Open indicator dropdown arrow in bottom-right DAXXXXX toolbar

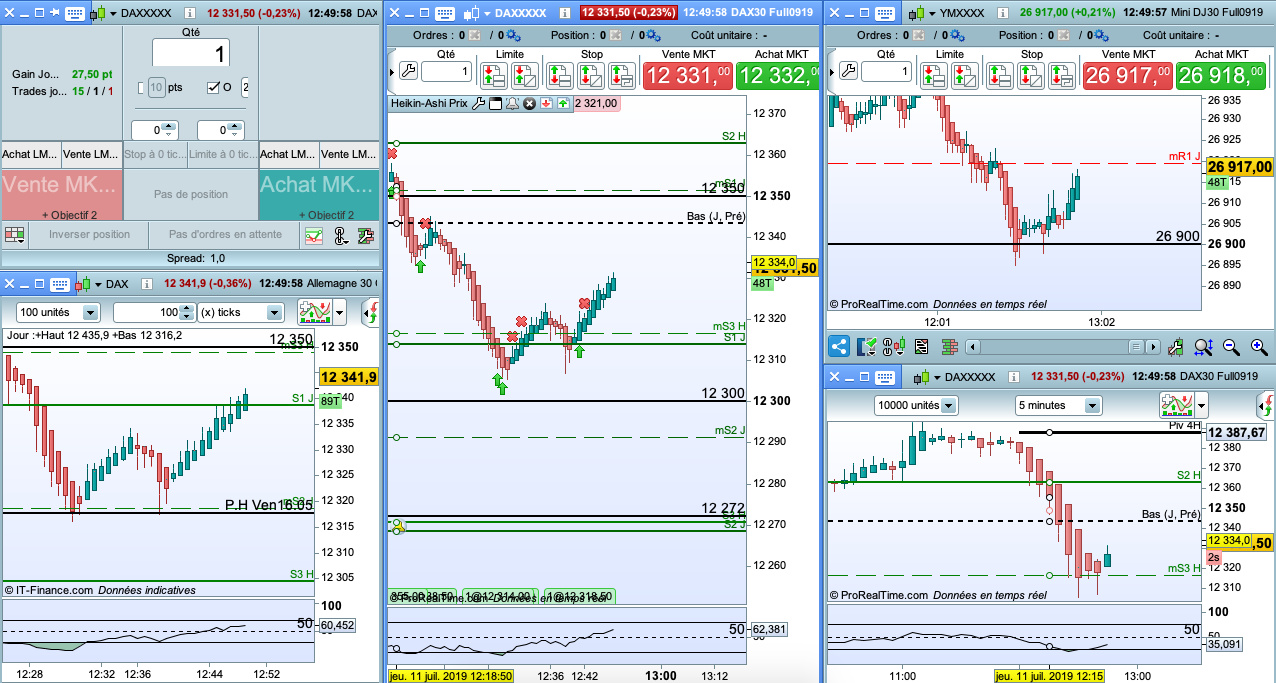1201,405
